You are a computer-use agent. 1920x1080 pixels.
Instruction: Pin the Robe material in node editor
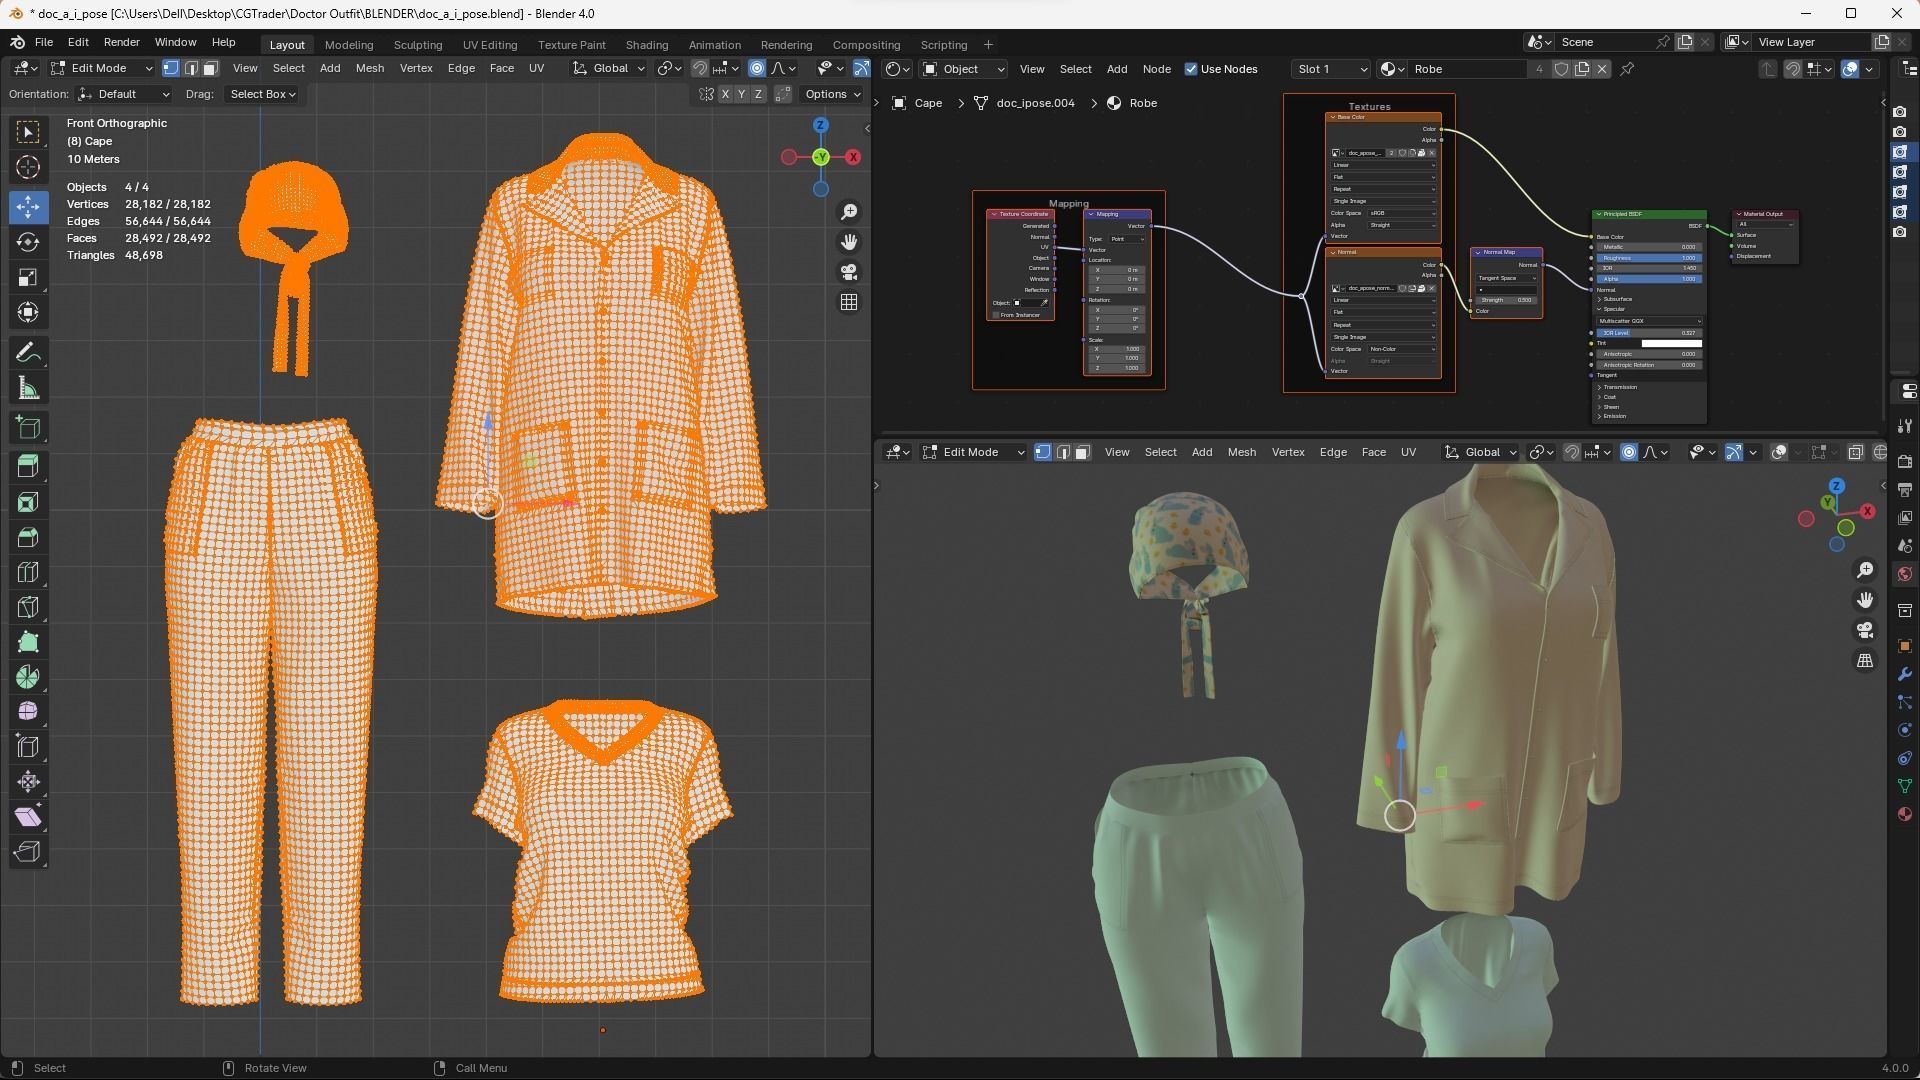point(1627,69)
